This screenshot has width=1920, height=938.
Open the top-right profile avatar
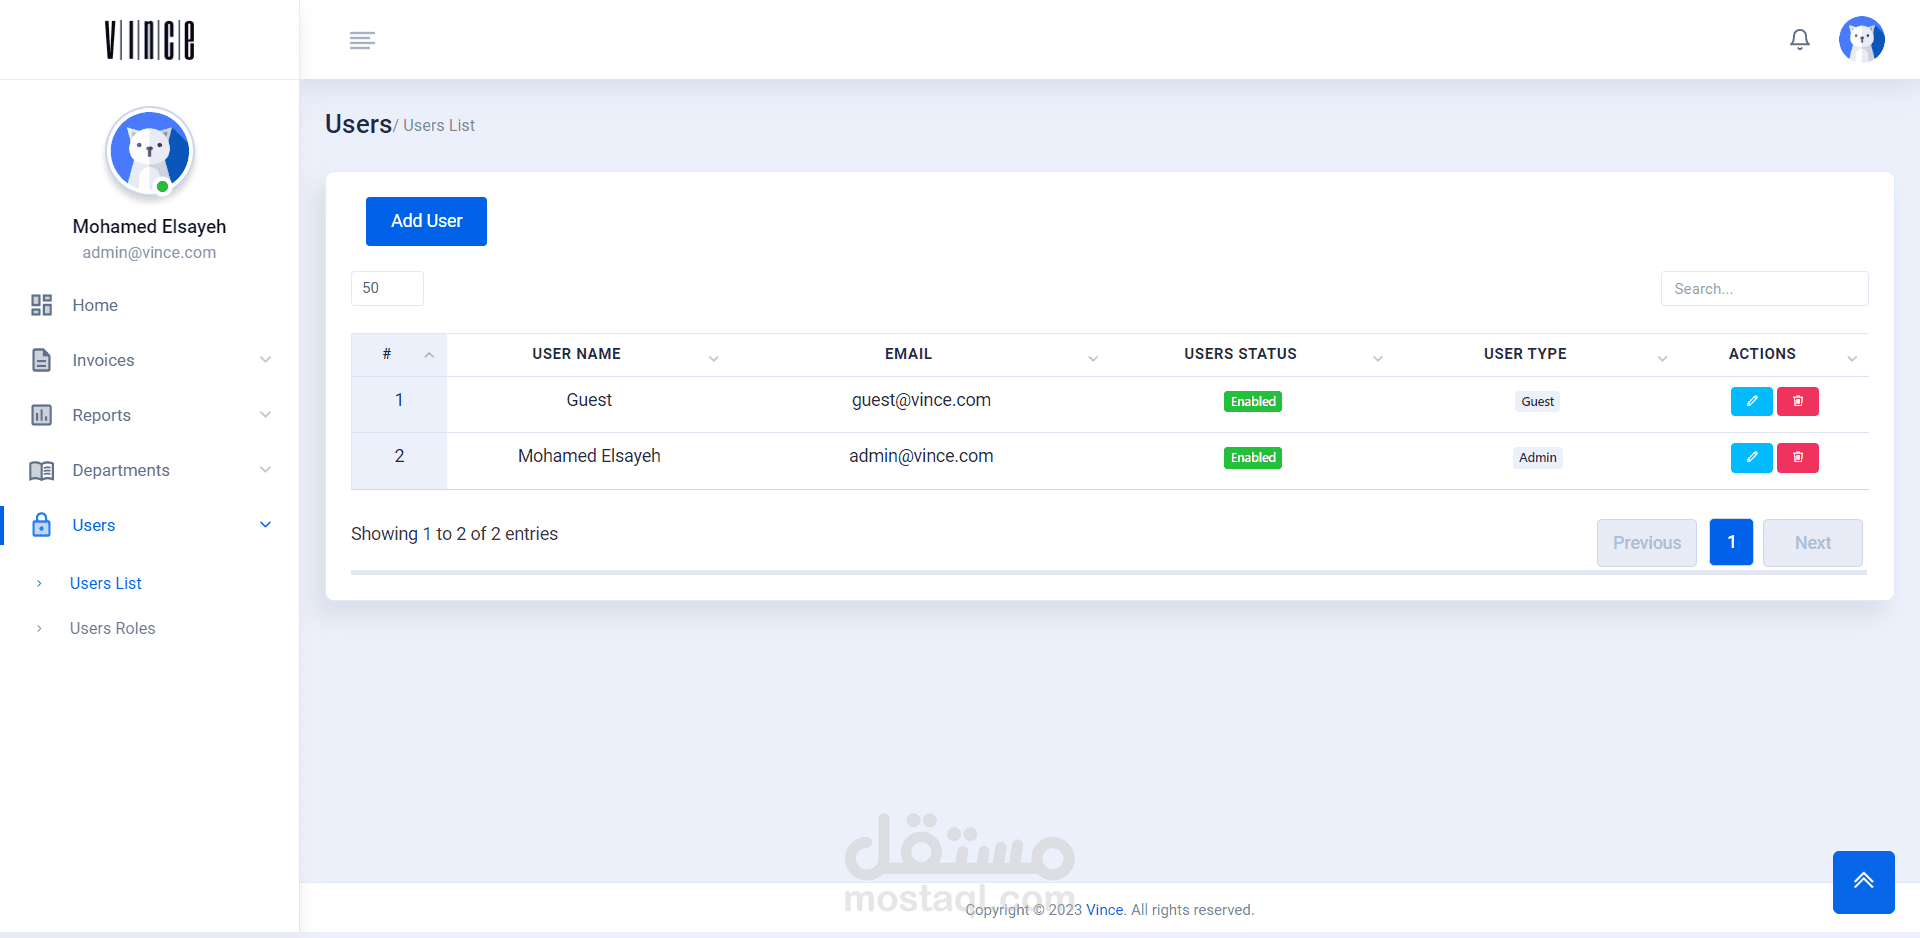pyautogui.click(x=1862, y=40)
